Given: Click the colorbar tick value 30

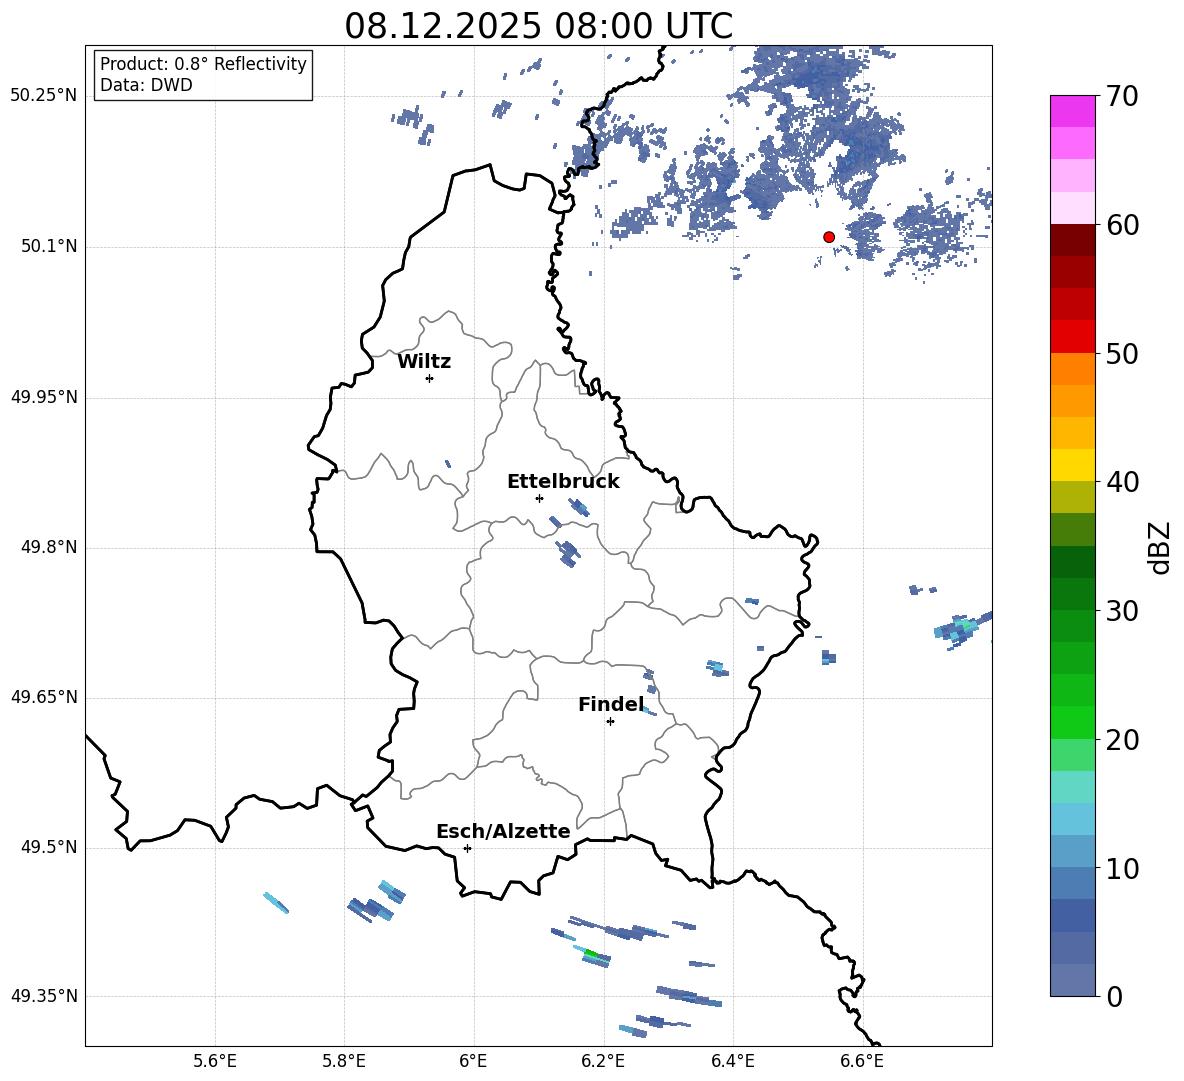Looking at the screenshot, I should pos(1122,611).
